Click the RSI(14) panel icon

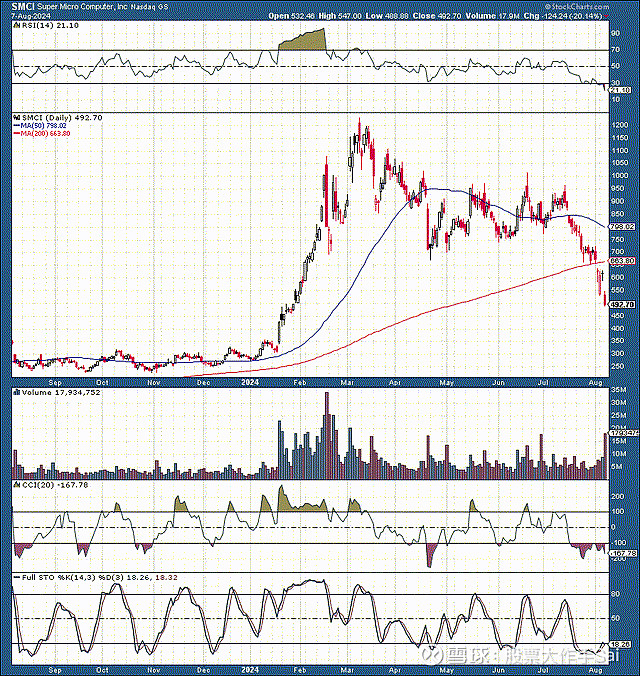(17, 25)
